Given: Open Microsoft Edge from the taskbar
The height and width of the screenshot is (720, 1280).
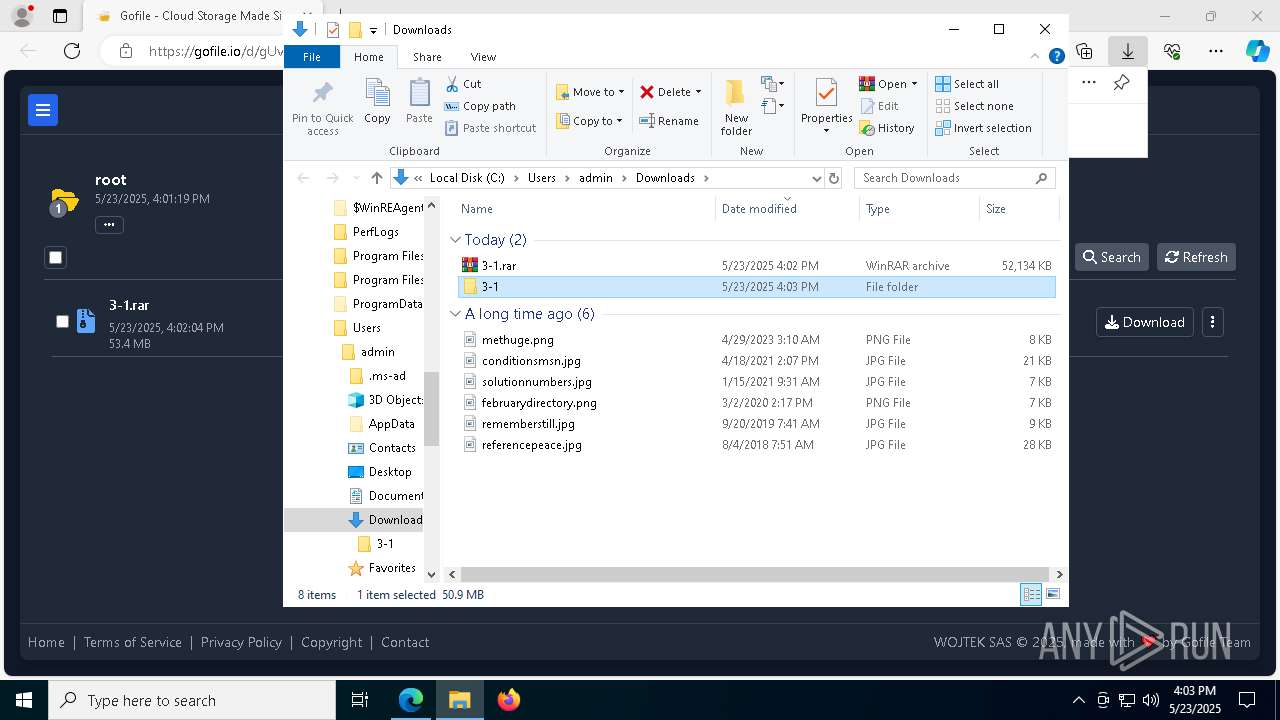Looking at the screenshot, I should 411,700.
